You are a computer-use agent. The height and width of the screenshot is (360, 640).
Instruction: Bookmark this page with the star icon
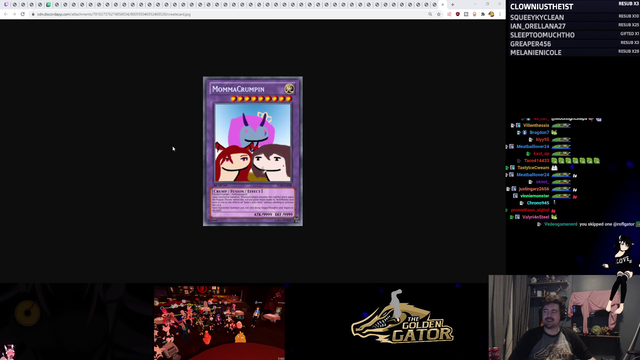[439, 14]
